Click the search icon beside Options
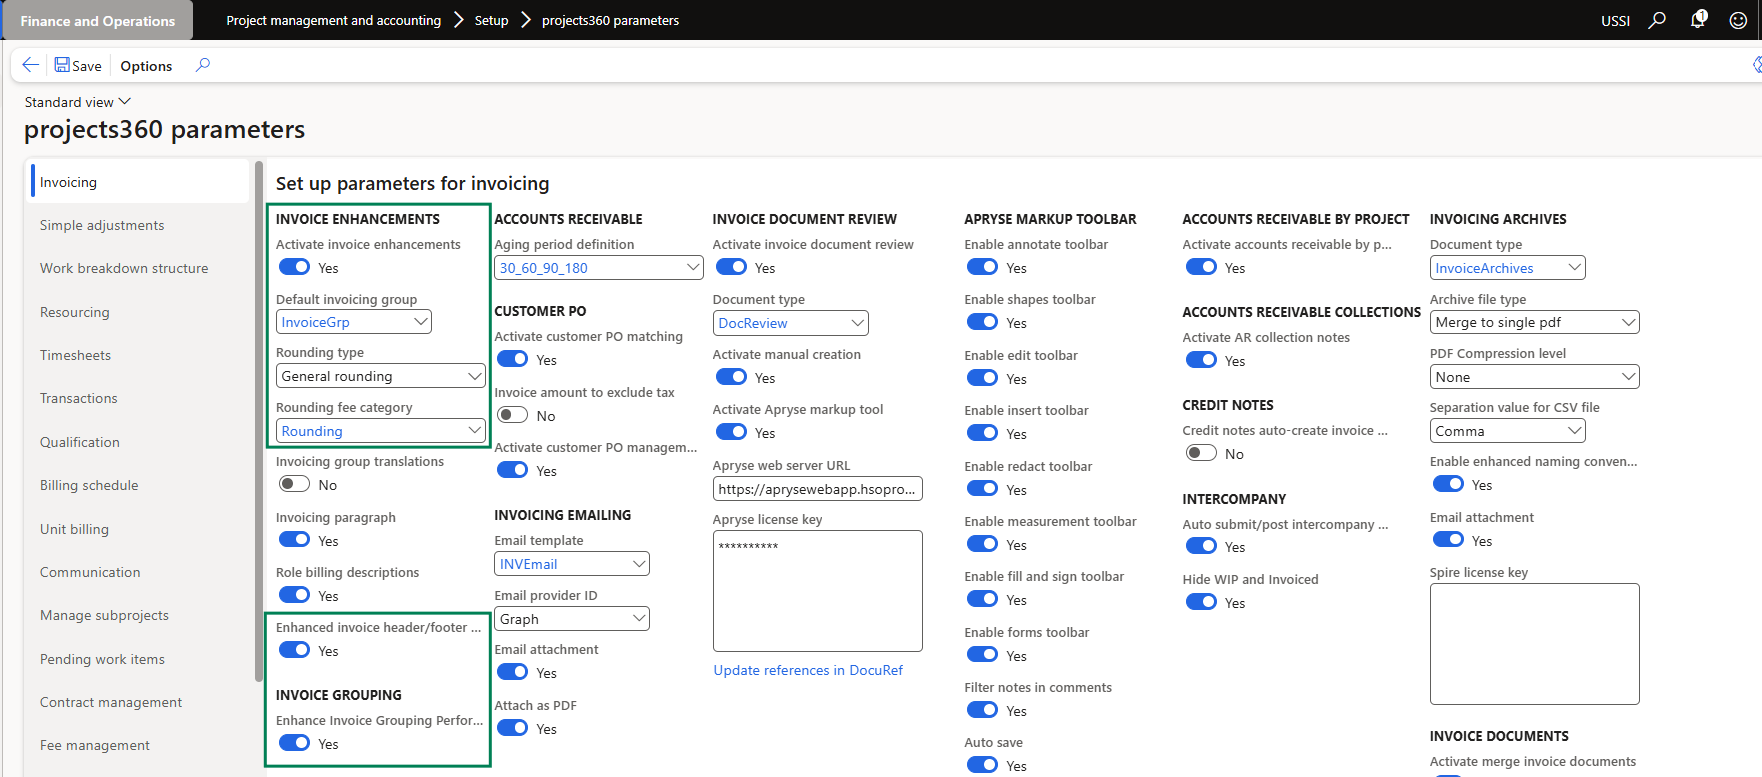Image resolution: width=1762 pixels, height=777 pixels. (x=203, y=65)
